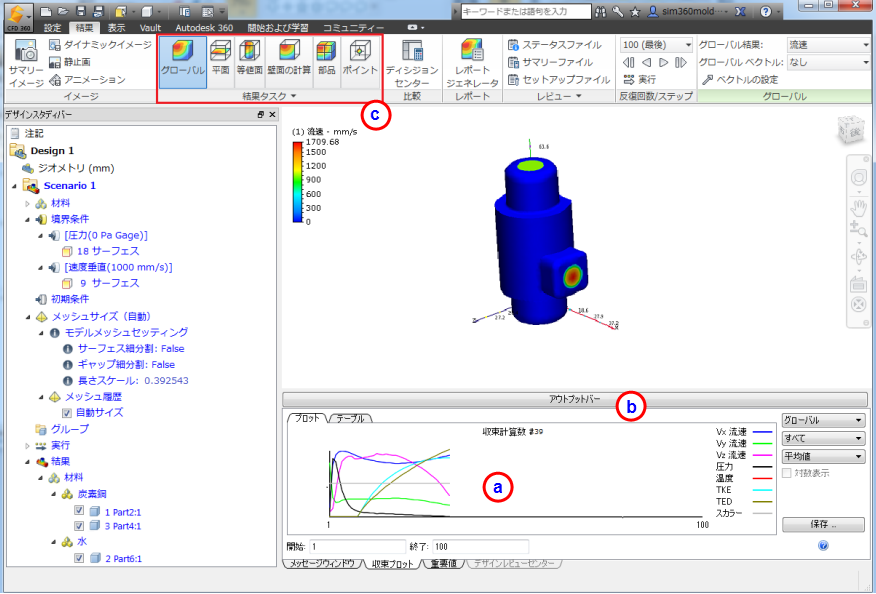Open the セットアップファイル

(559, 80)
